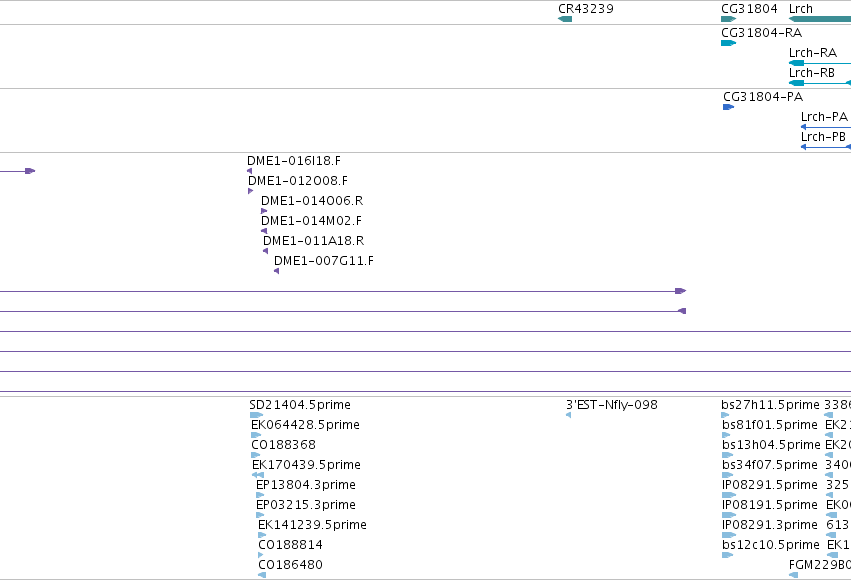Viewport: 851px width, 580px height.
Task: Select the CR43239 gene glyph
Action: click(x=565, y=19)
